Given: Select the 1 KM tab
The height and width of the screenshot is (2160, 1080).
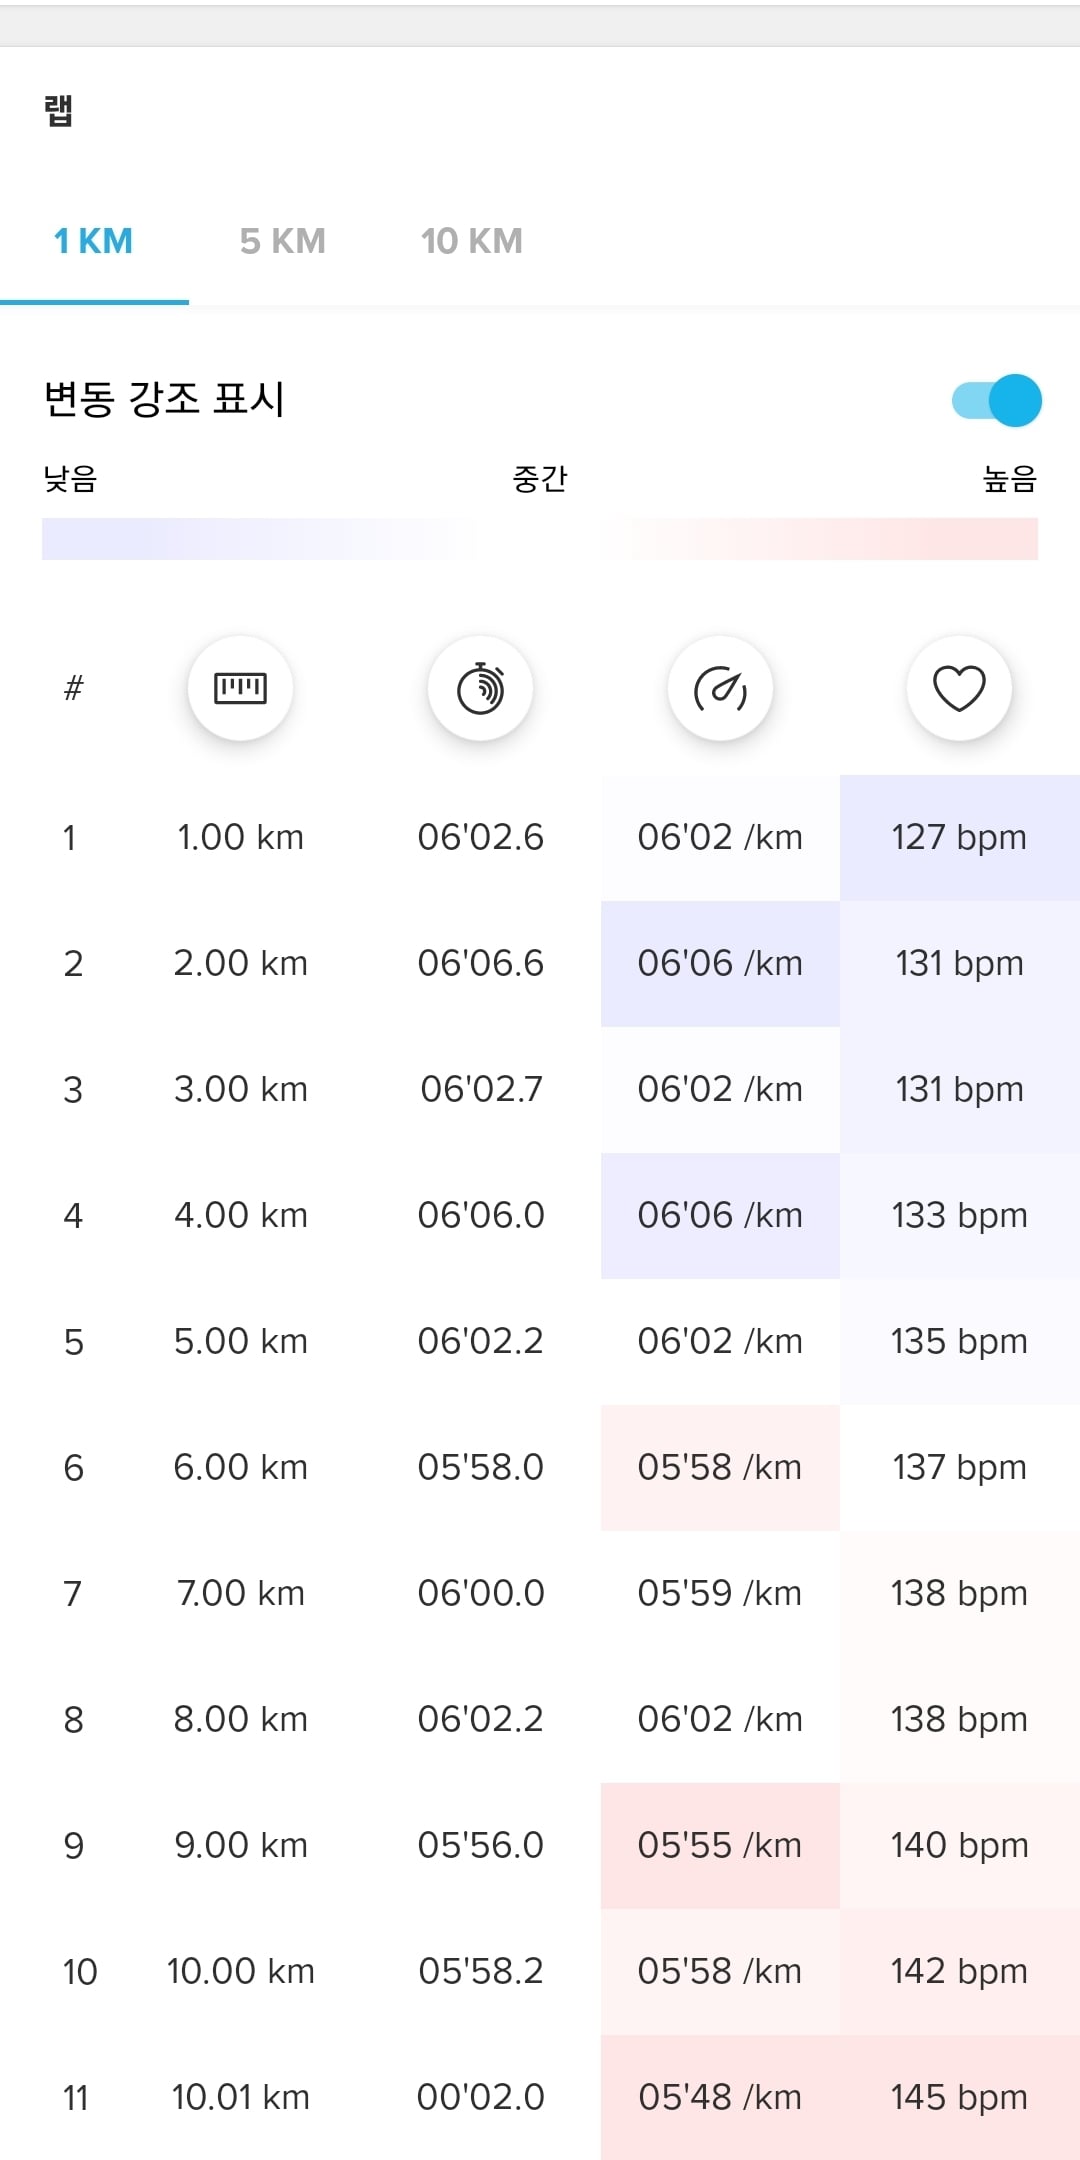Looking at the screenshot, I should 94,241.
